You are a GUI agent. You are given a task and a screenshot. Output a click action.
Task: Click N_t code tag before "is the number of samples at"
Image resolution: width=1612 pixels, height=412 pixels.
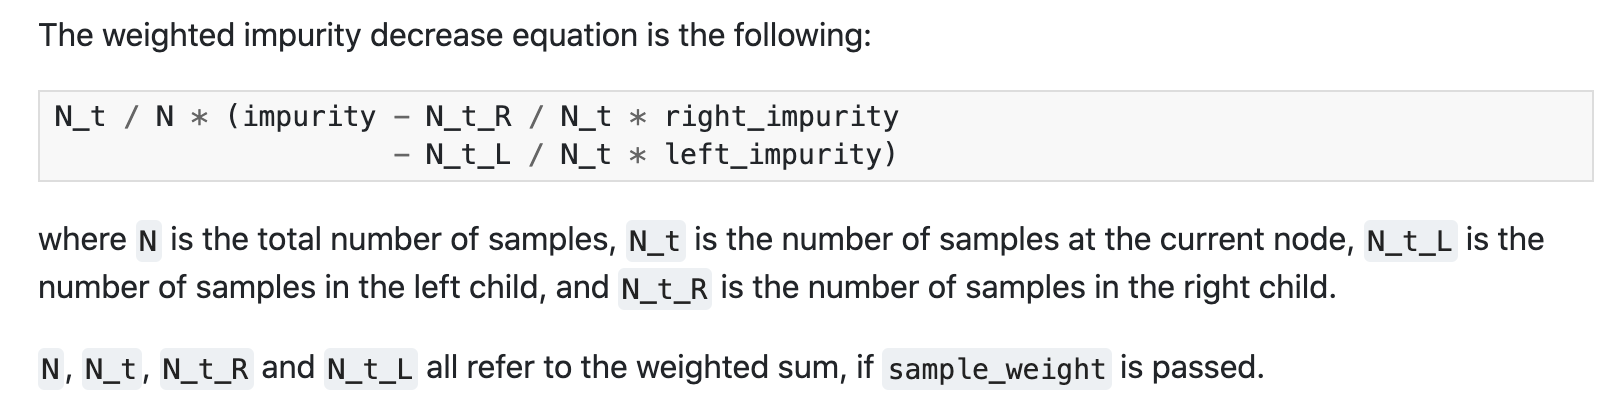(x=655, y=241)
